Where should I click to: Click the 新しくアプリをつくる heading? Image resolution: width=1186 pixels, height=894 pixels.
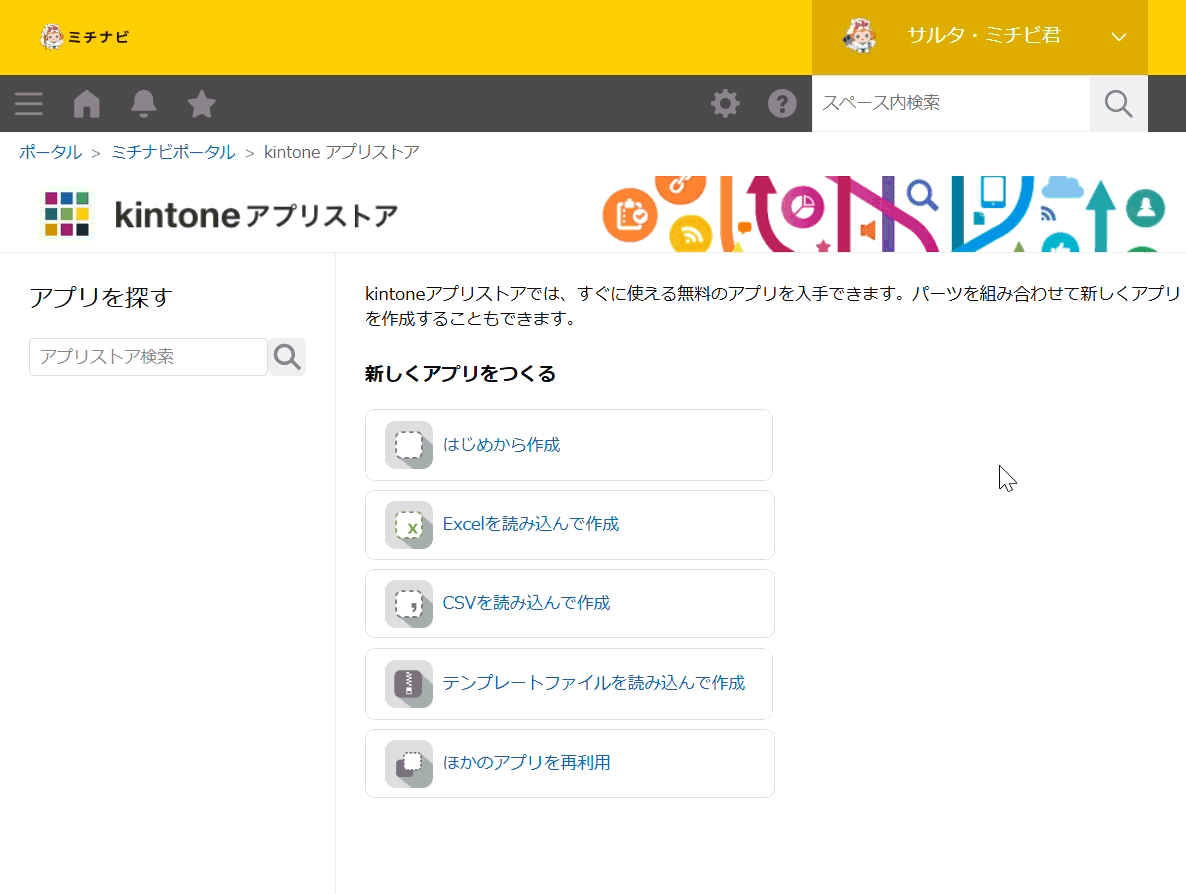tap(461, 374)
